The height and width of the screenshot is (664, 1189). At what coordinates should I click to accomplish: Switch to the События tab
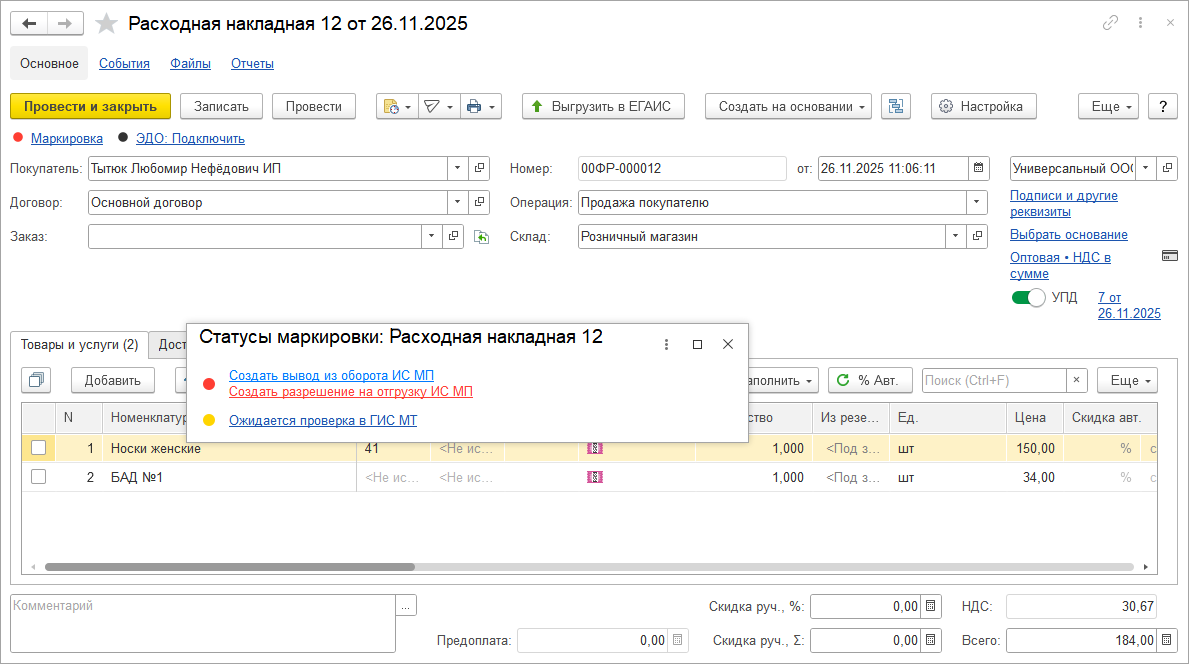(124, 63)
